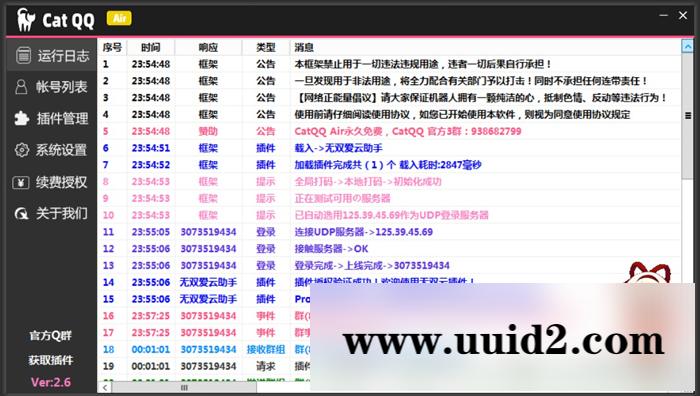
Task: Click the 赞助 cell in row 5
Action: click(x=208, y=131)
